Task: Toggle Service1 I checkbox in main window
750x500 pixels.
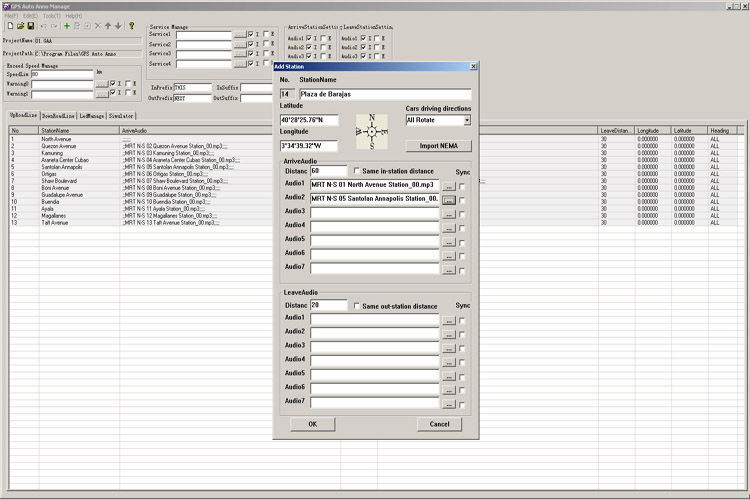Action: [x=251, y=34]
